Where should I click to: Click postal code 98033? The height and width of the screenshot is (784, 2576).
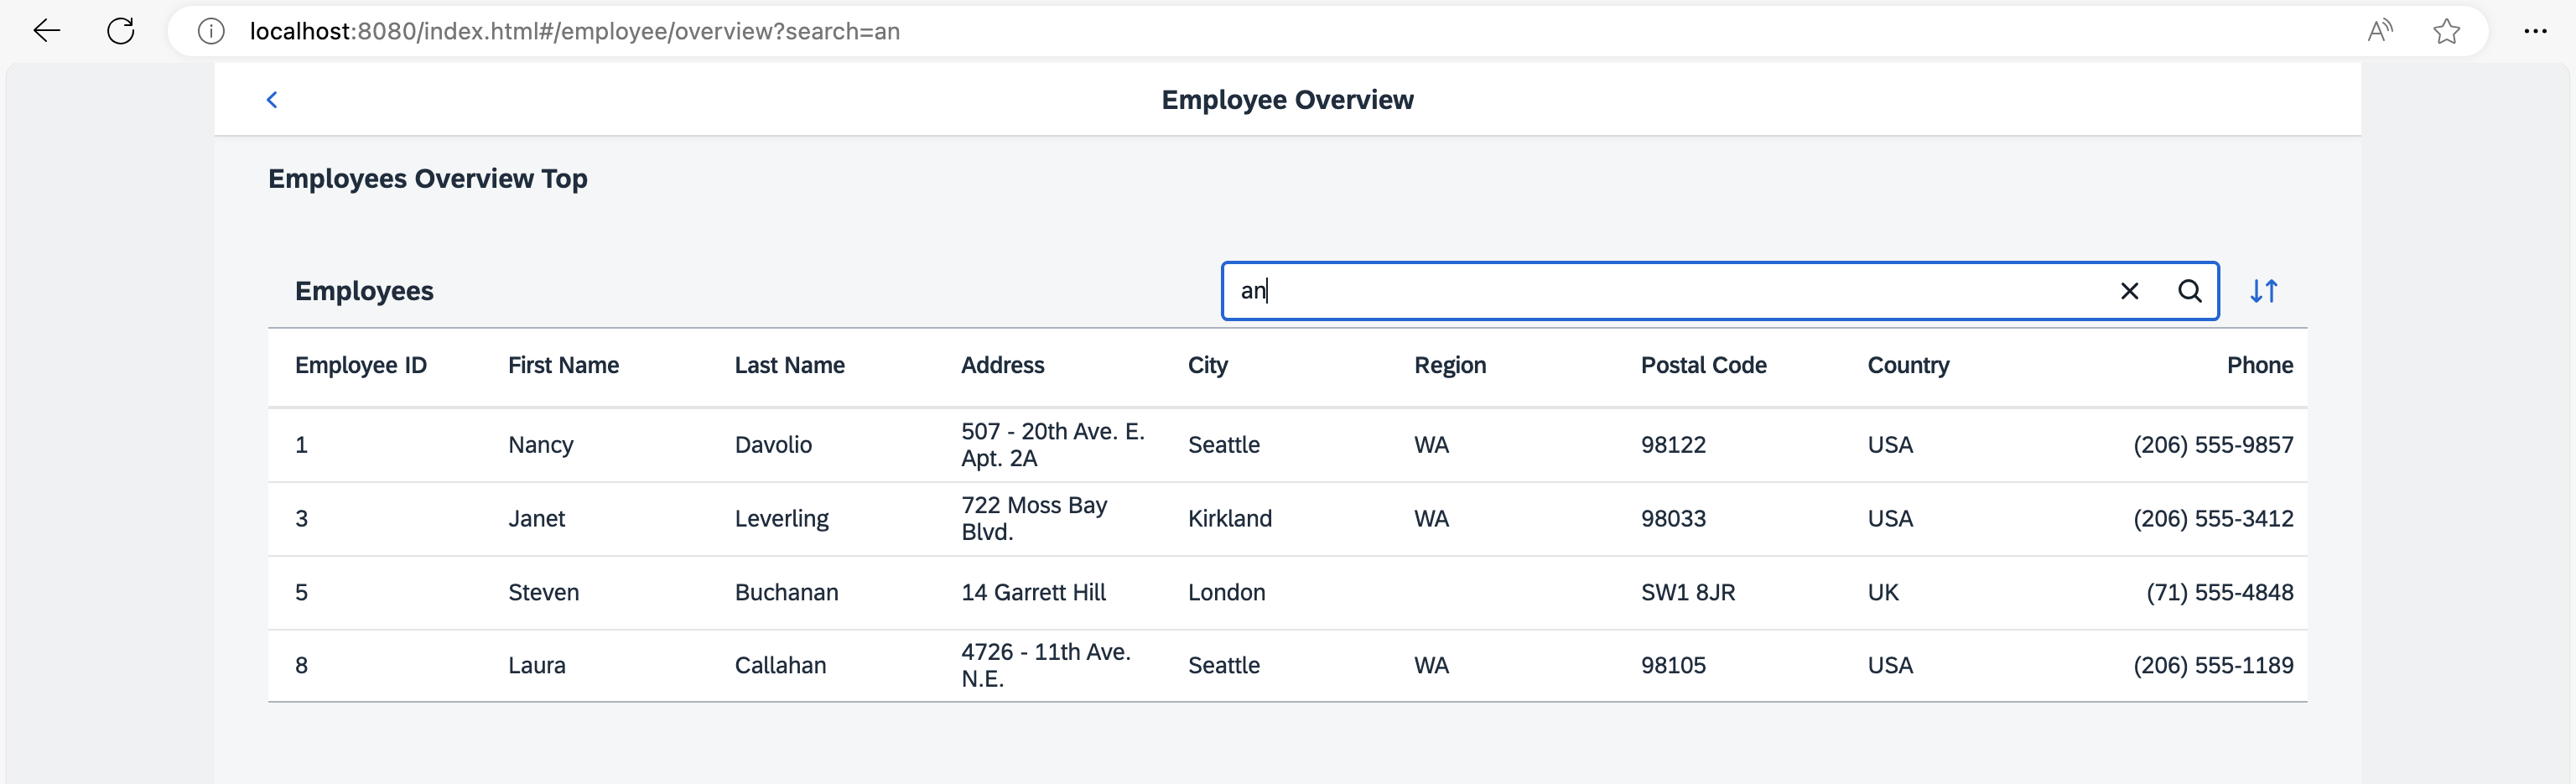point(1674,519)
